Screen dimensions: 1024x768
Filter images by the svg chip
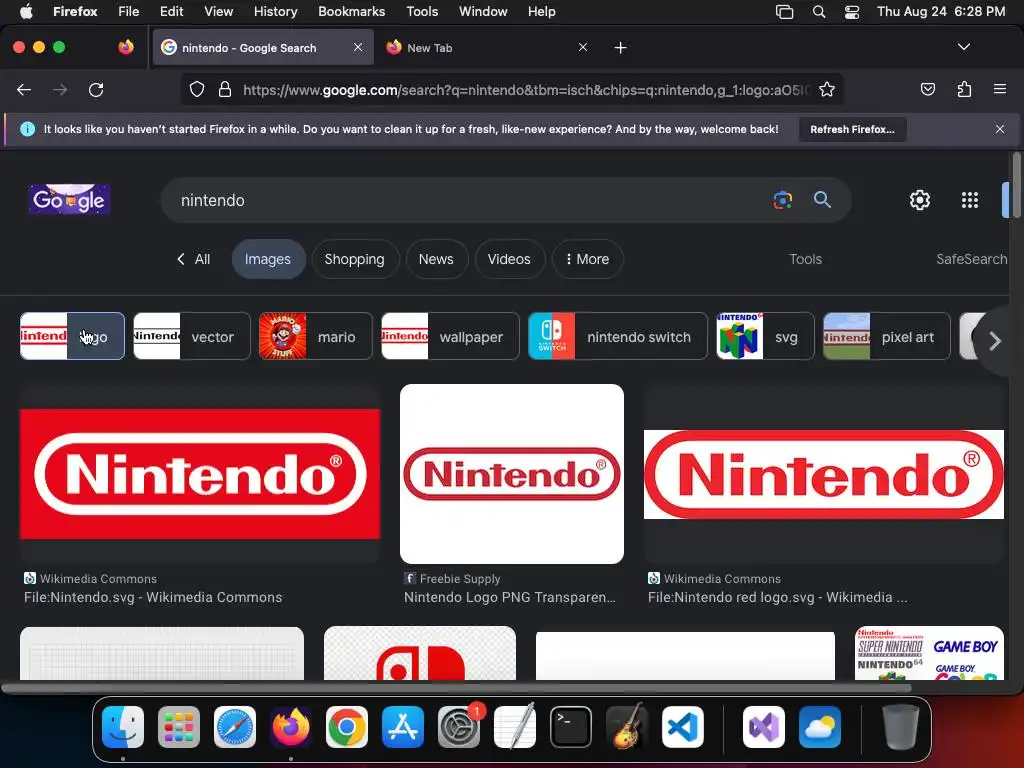coord(765,336)
